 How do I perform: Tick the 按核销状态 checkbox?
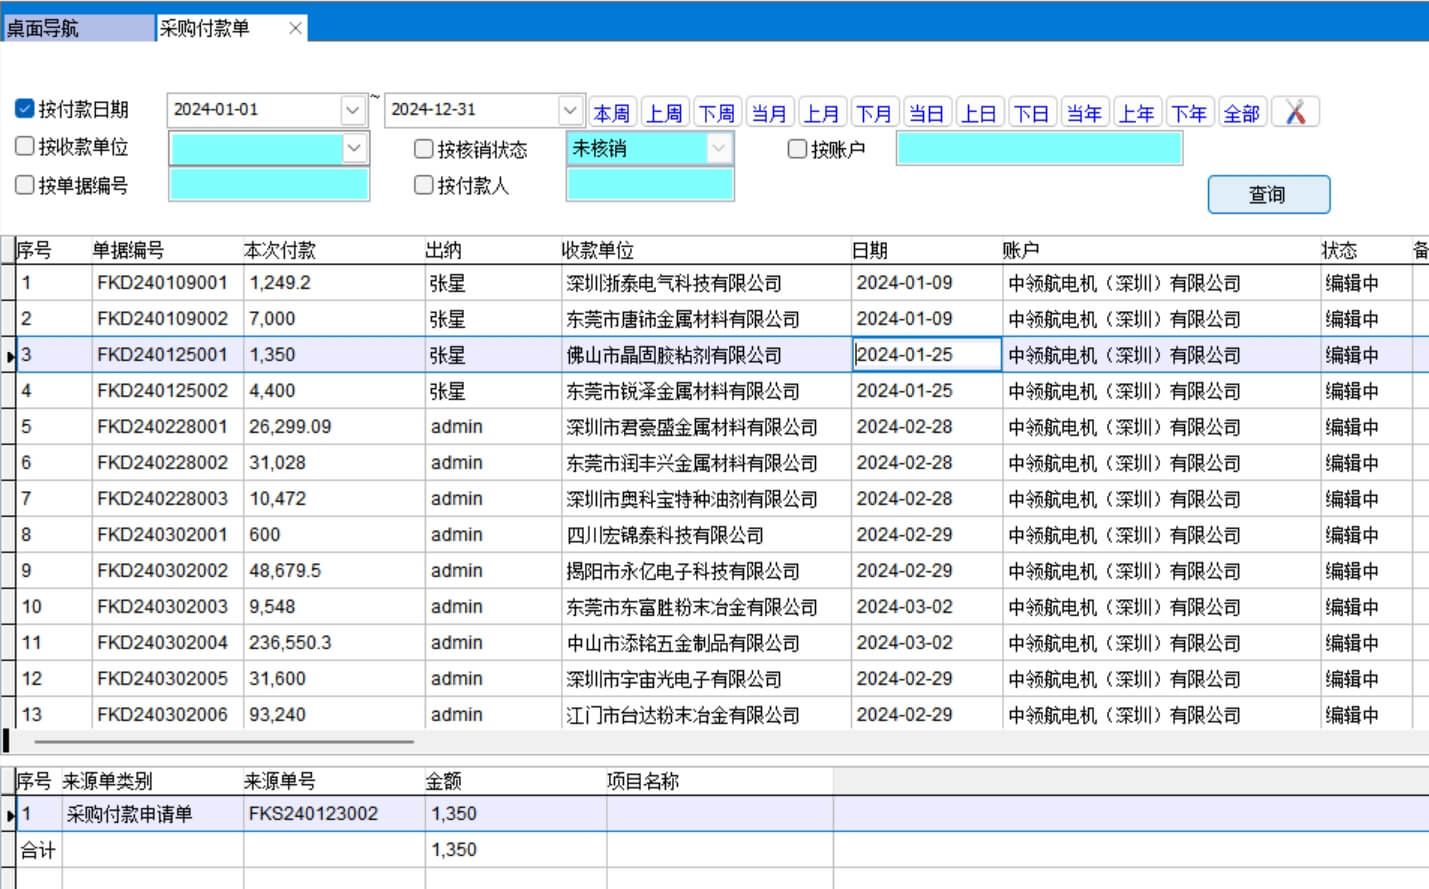(424, 149)
